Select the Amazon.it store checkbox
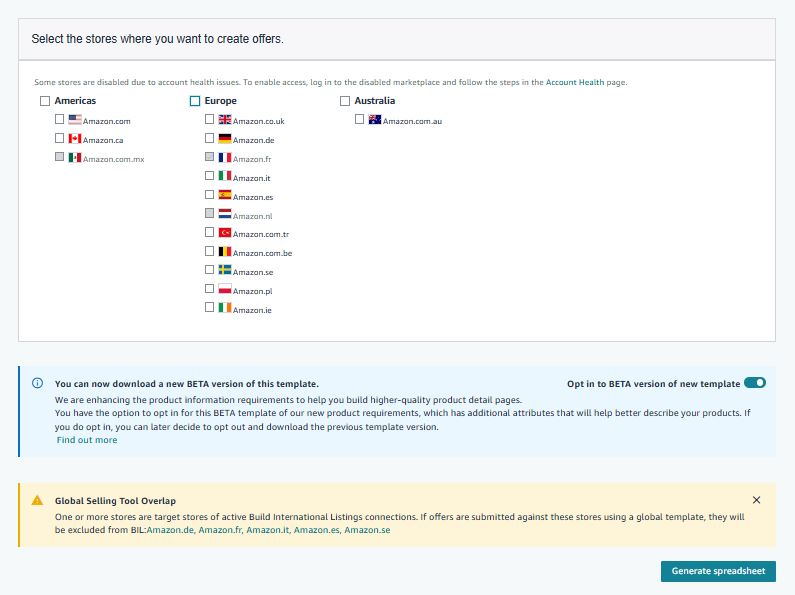Image resolution: width=795 pixels, height=595 pixels. click(209, 175)
